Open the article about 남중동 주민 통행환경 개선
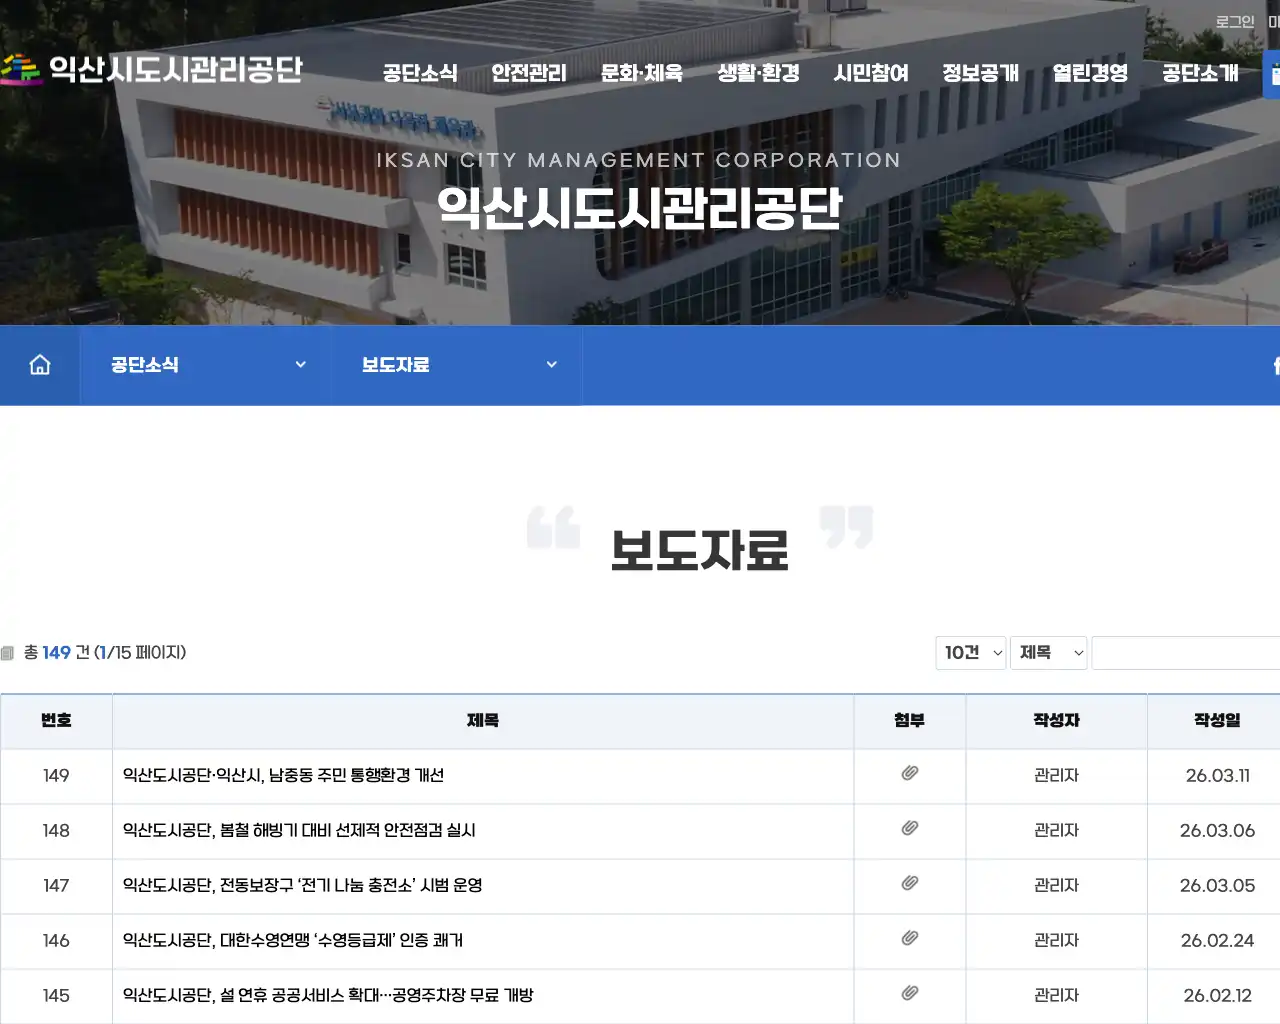Screen dimensions: 1280x1024 click(284, 775)
